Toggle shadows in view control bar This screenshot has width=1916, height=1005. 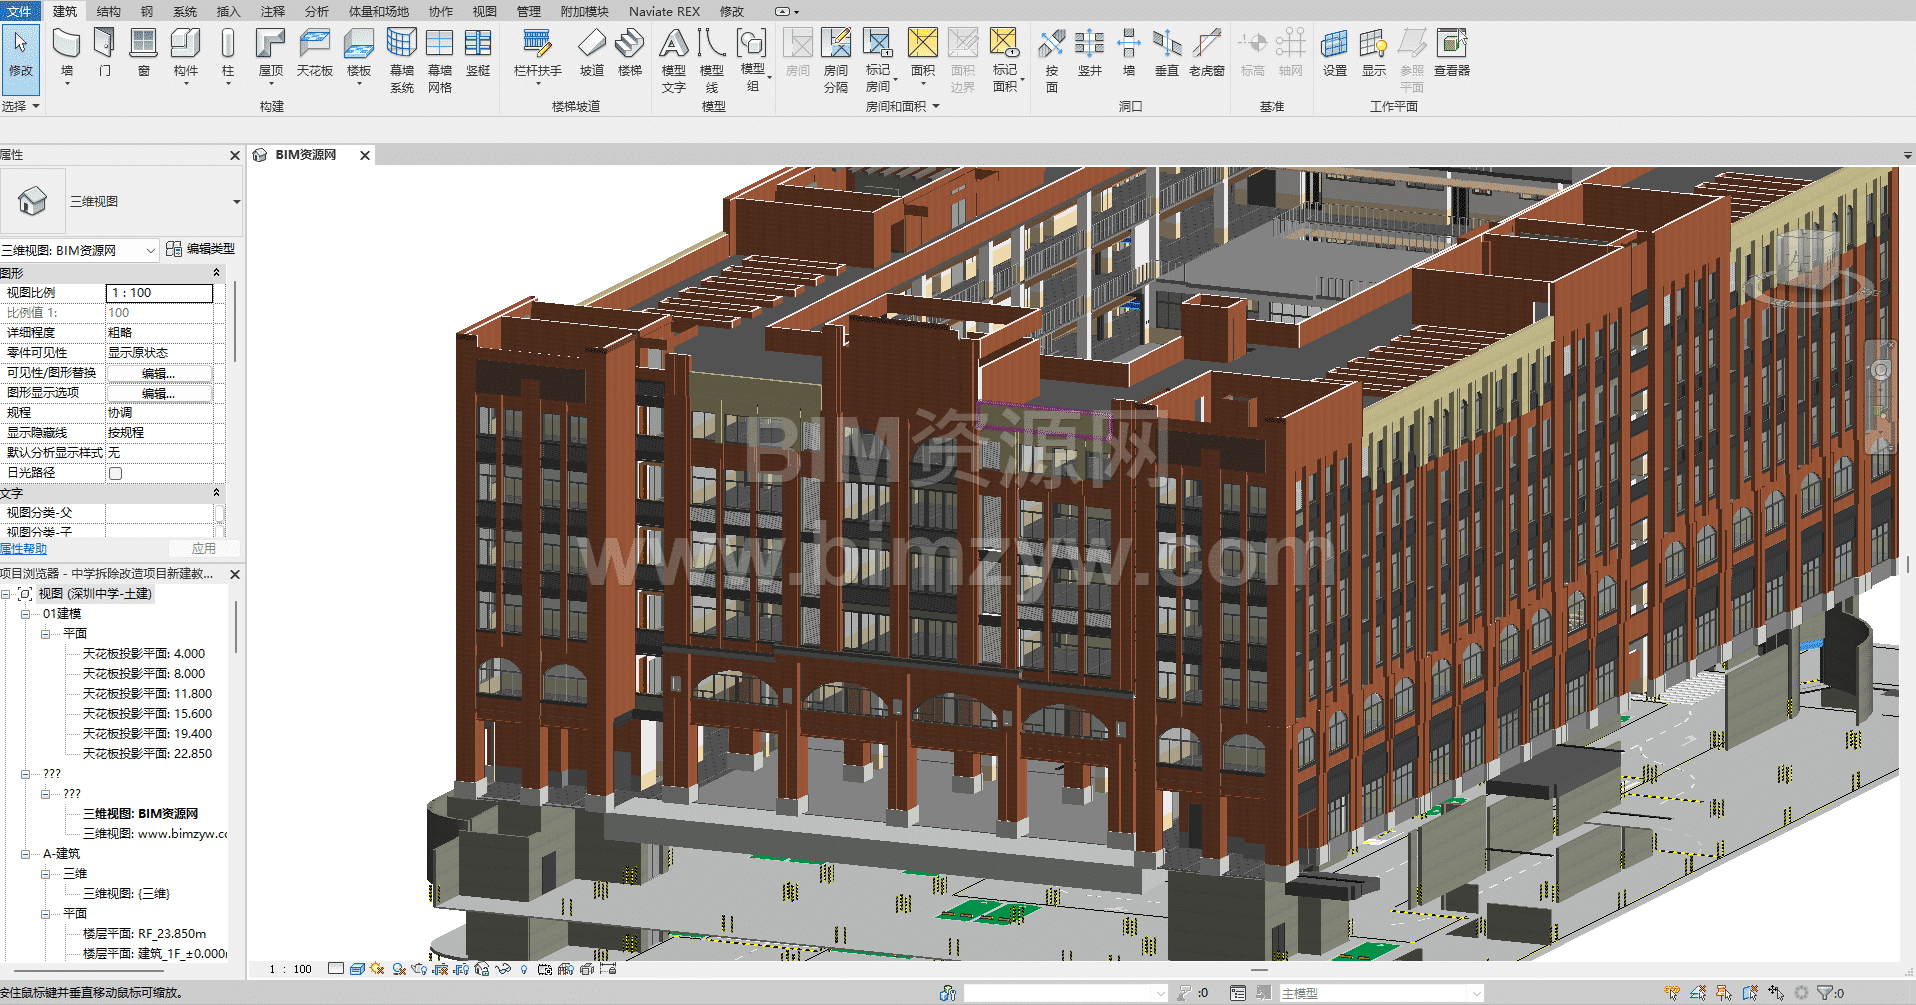point(399,969)
